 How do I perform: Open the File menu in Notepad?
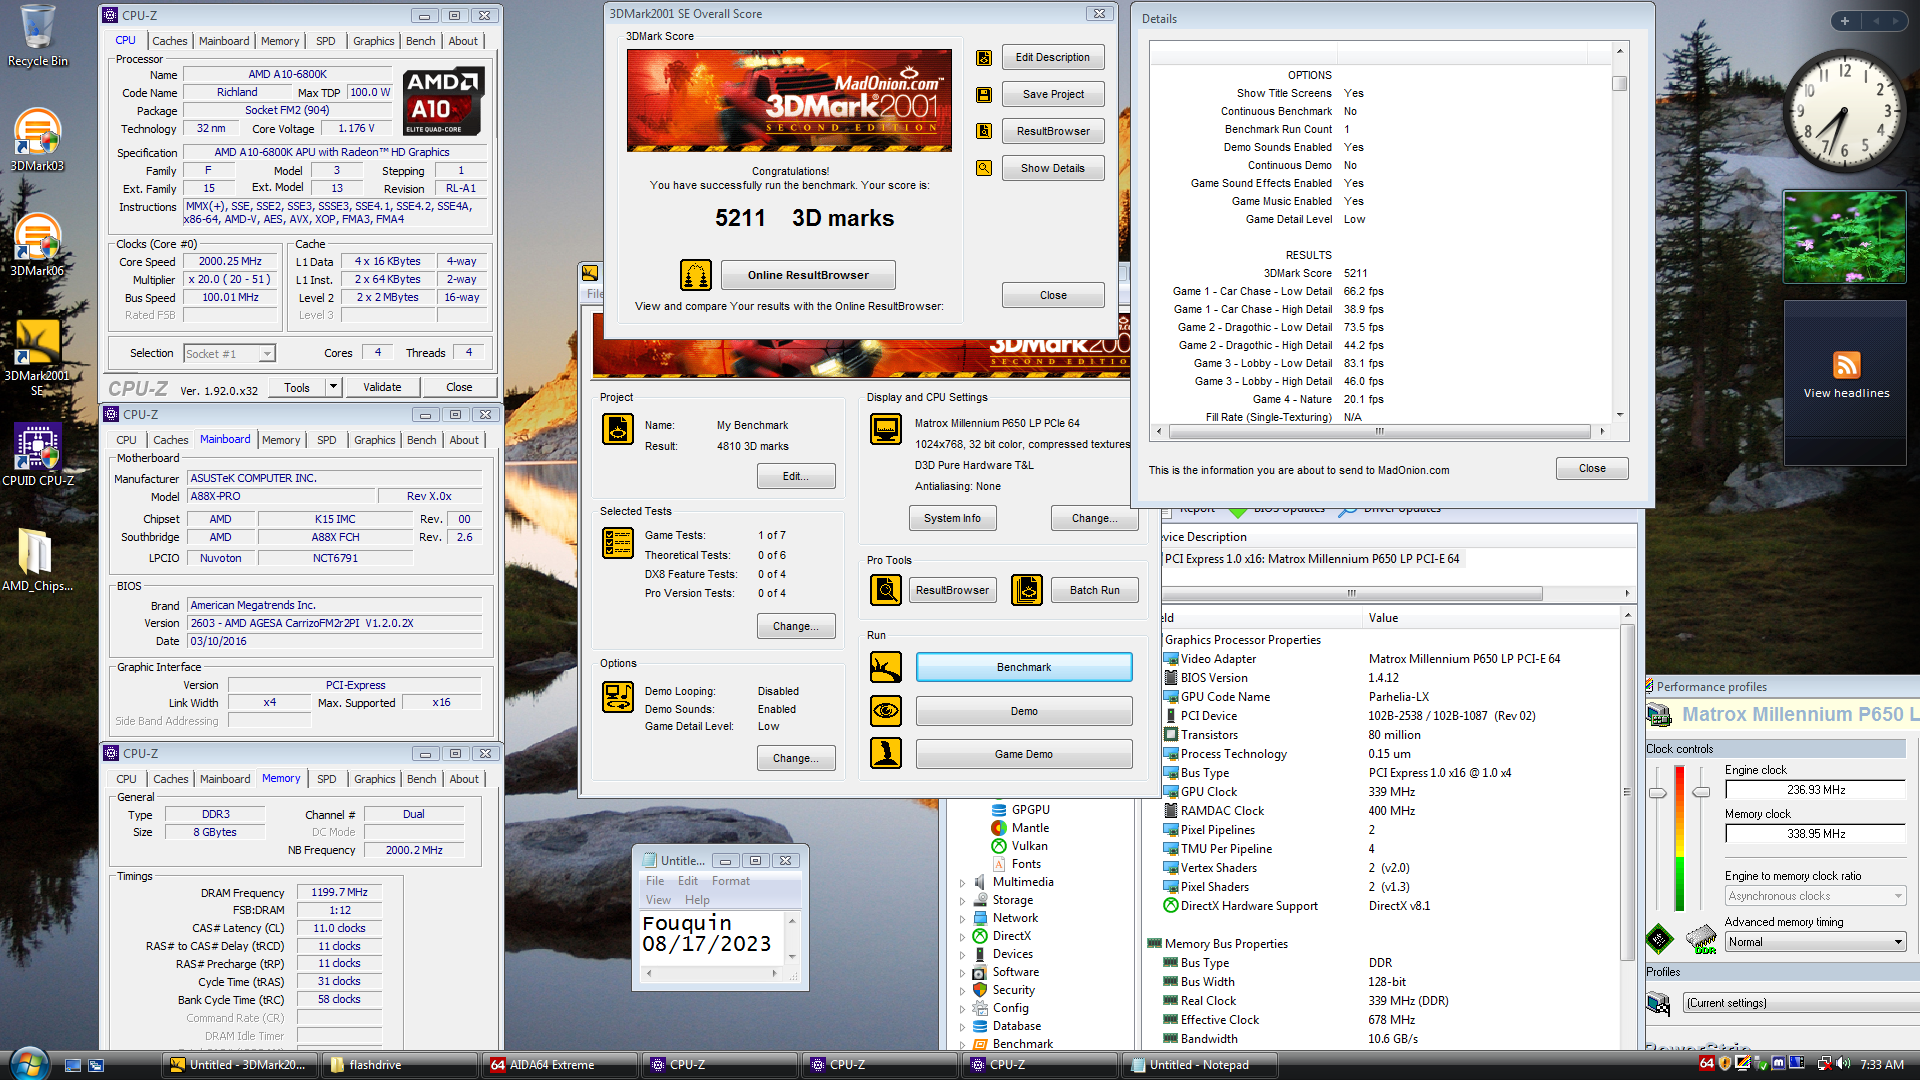[x=655, y=881]
